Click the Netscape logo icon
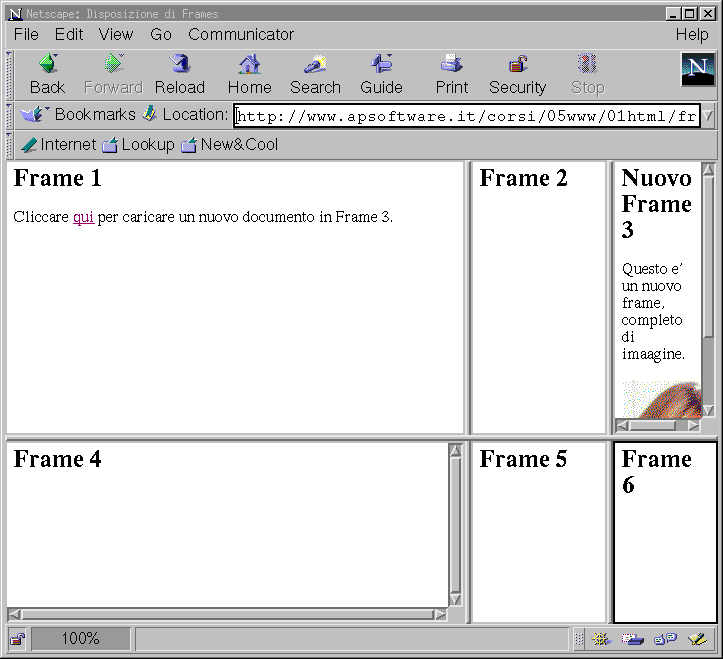723x659 pixels. (697, 71)
